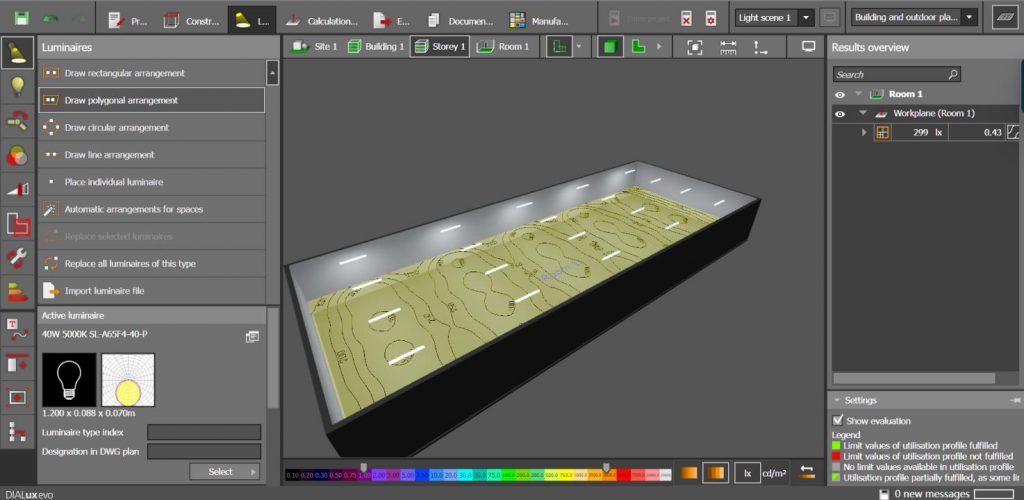Open the colour filter circles tool
Viewport: 1024px width, 500px height.
click(18, 155)
